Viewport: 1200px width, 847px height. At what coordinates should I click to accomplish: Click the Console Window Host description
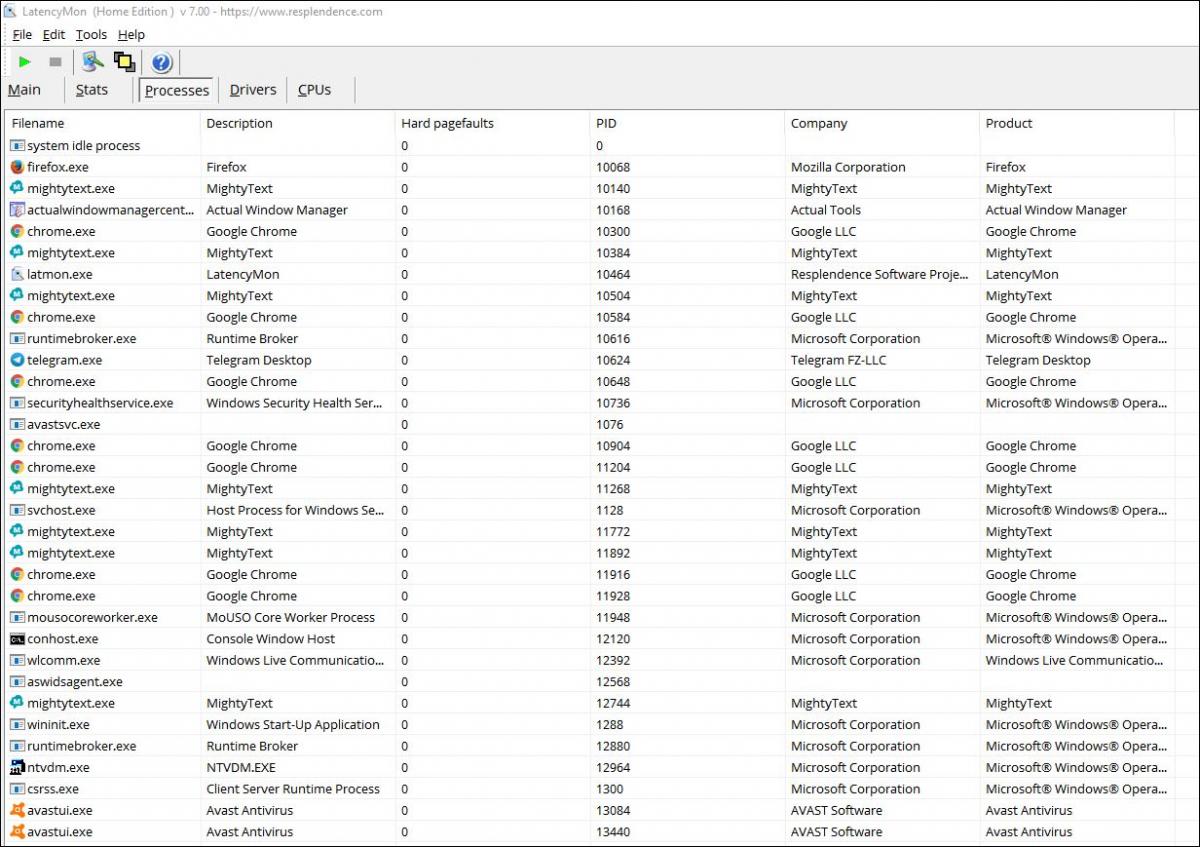pos(271,639)
